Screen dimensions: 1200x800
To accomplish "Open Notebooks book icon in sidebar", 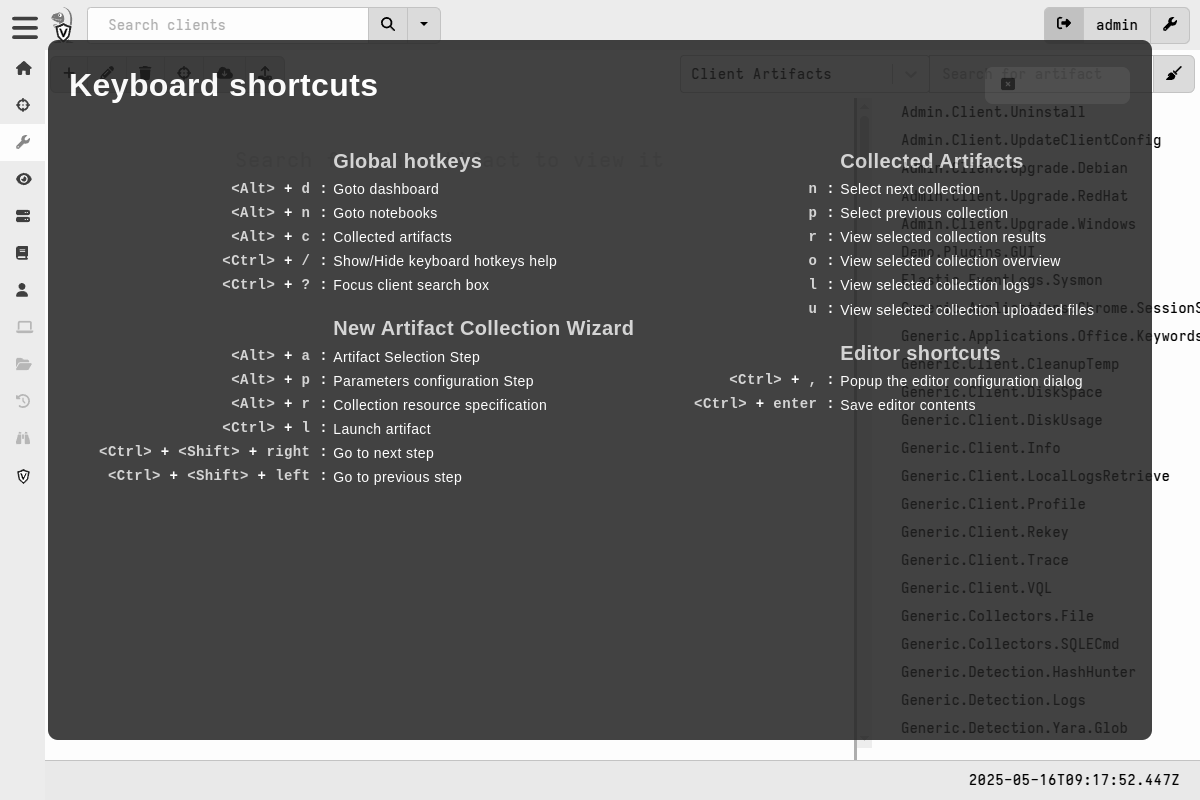I will [x=23, y=253].
